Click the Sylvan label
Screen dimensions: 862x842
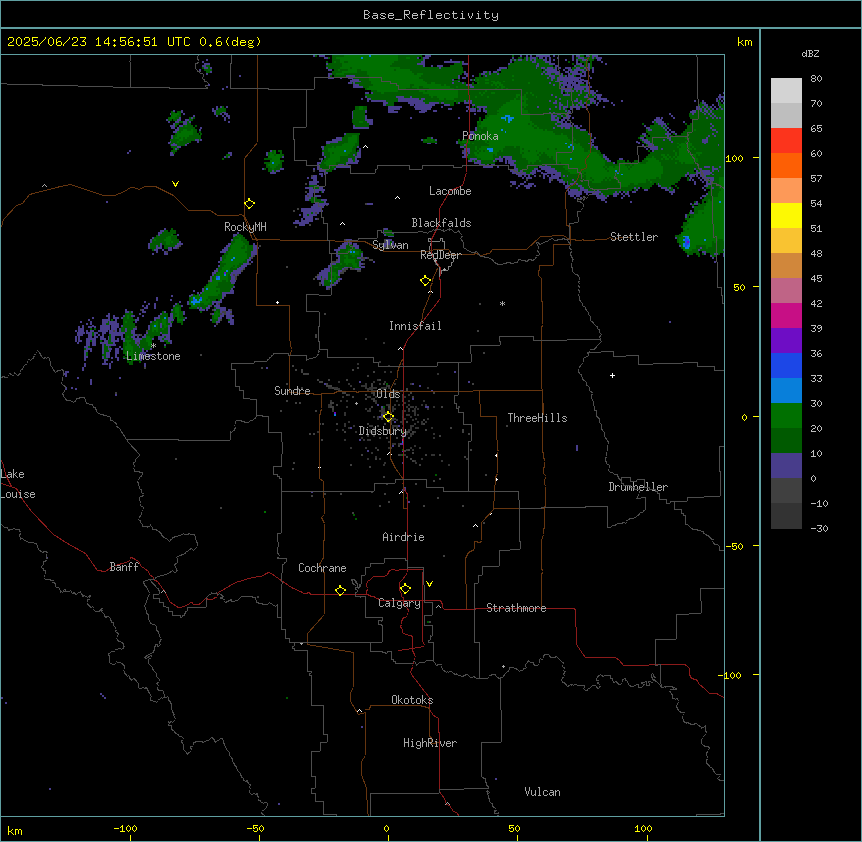coord(390,245)
